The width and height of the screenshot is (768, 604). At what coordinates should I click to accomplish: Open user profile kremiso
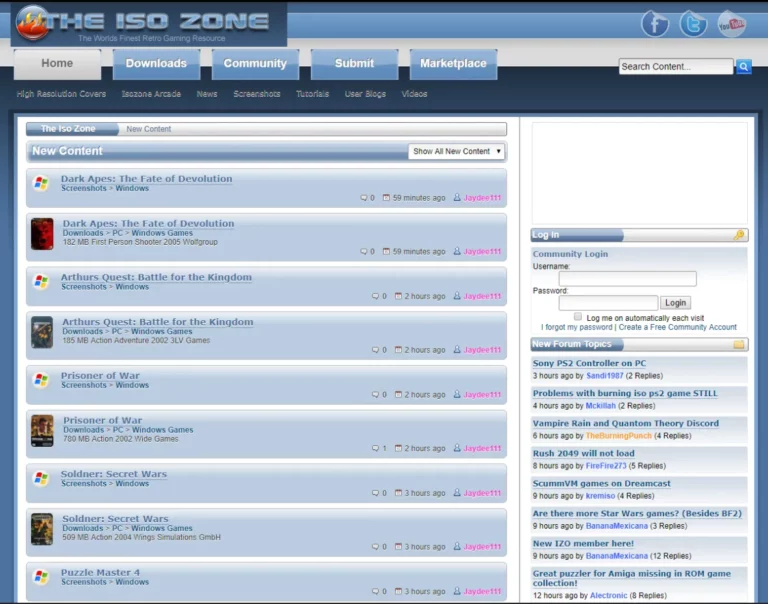[600, 496]
